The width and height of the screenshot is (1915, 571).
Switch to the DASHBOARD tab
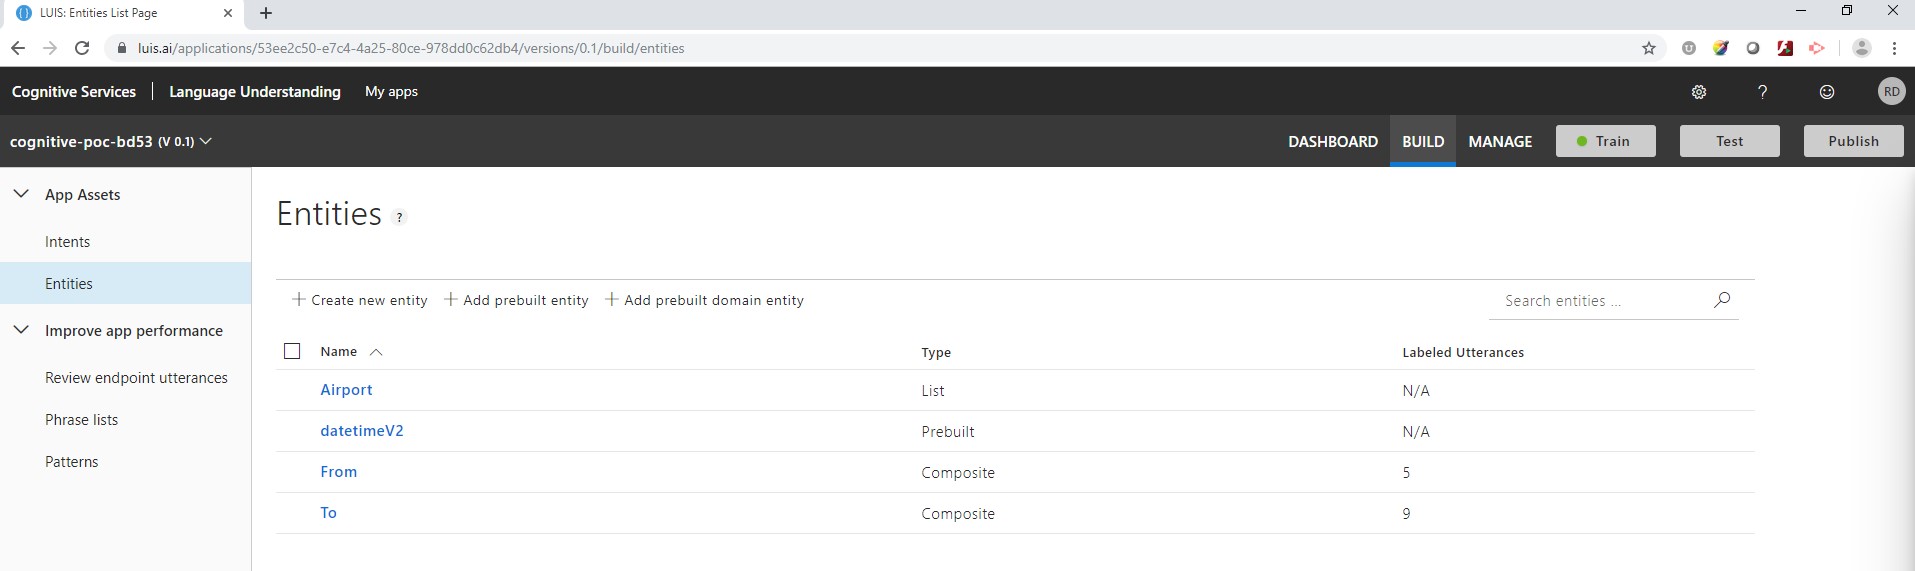pos(1332,141)
